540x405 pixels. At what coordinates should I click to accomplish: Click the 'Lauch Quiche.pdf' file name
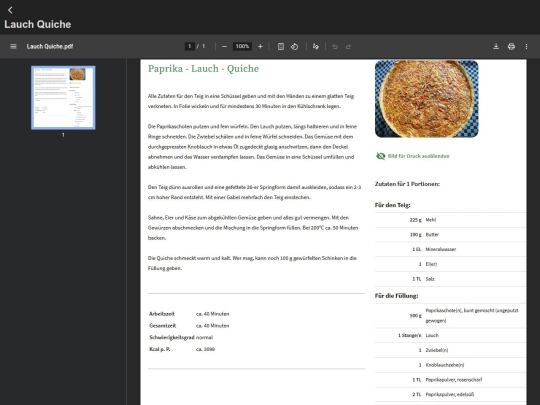click(50, 46)
